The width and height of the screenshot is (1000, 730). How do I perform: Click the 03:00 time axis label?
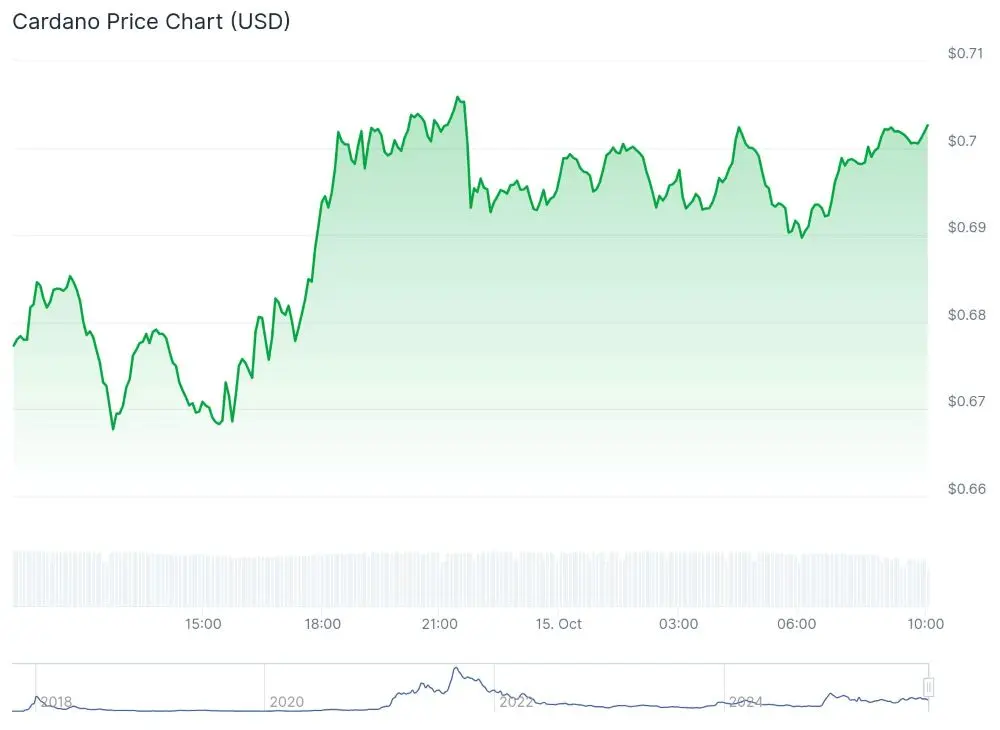678,624
